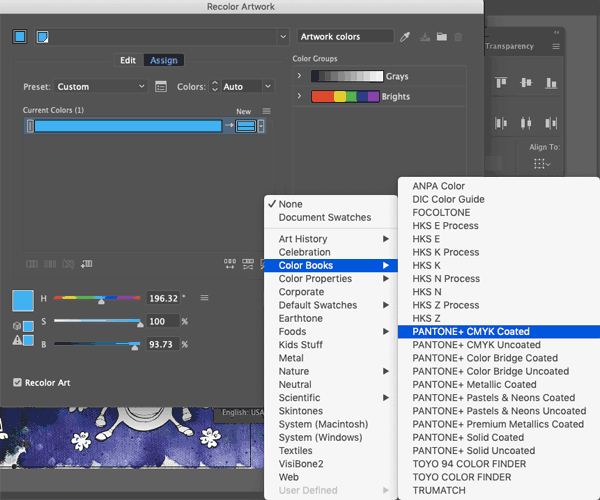600x500 pixels.
Task: Click horizontal distribute left icon
Action: tap(501, 123)
